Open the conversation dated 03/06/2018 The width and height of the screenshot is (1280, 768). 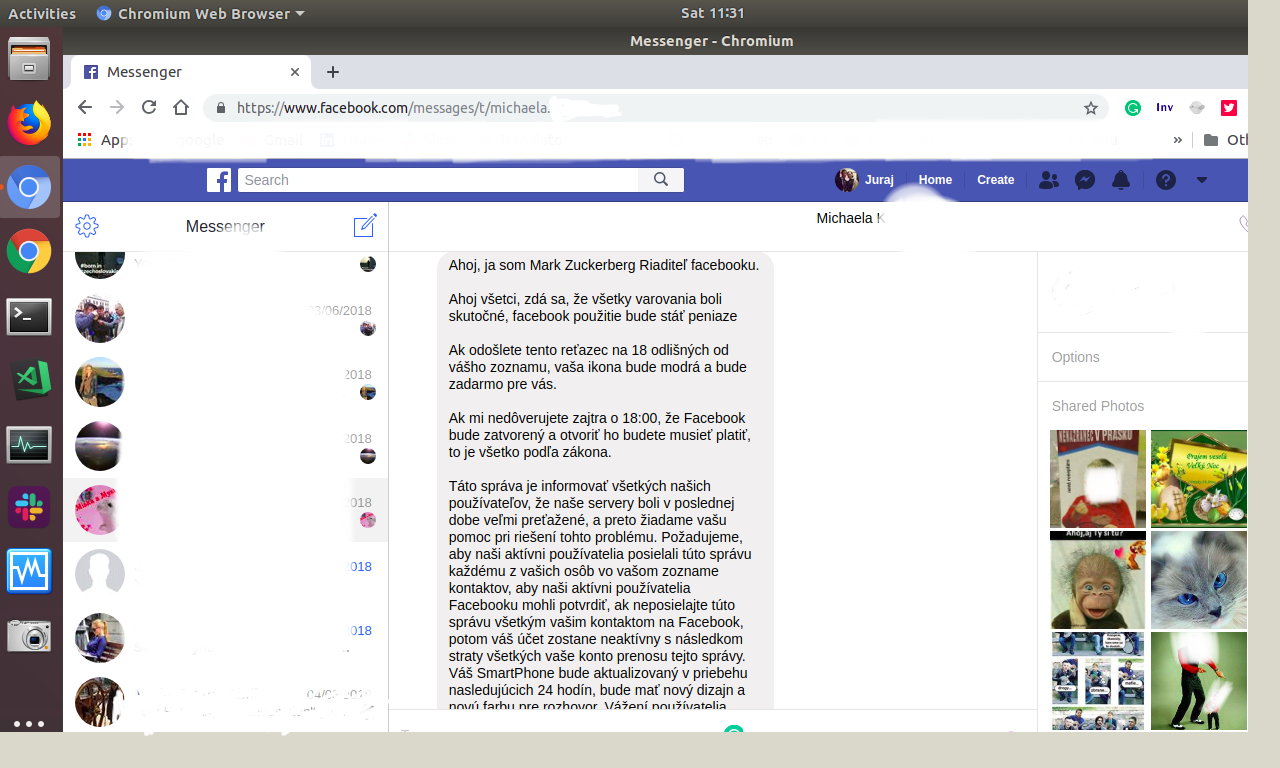pos(226,319)
